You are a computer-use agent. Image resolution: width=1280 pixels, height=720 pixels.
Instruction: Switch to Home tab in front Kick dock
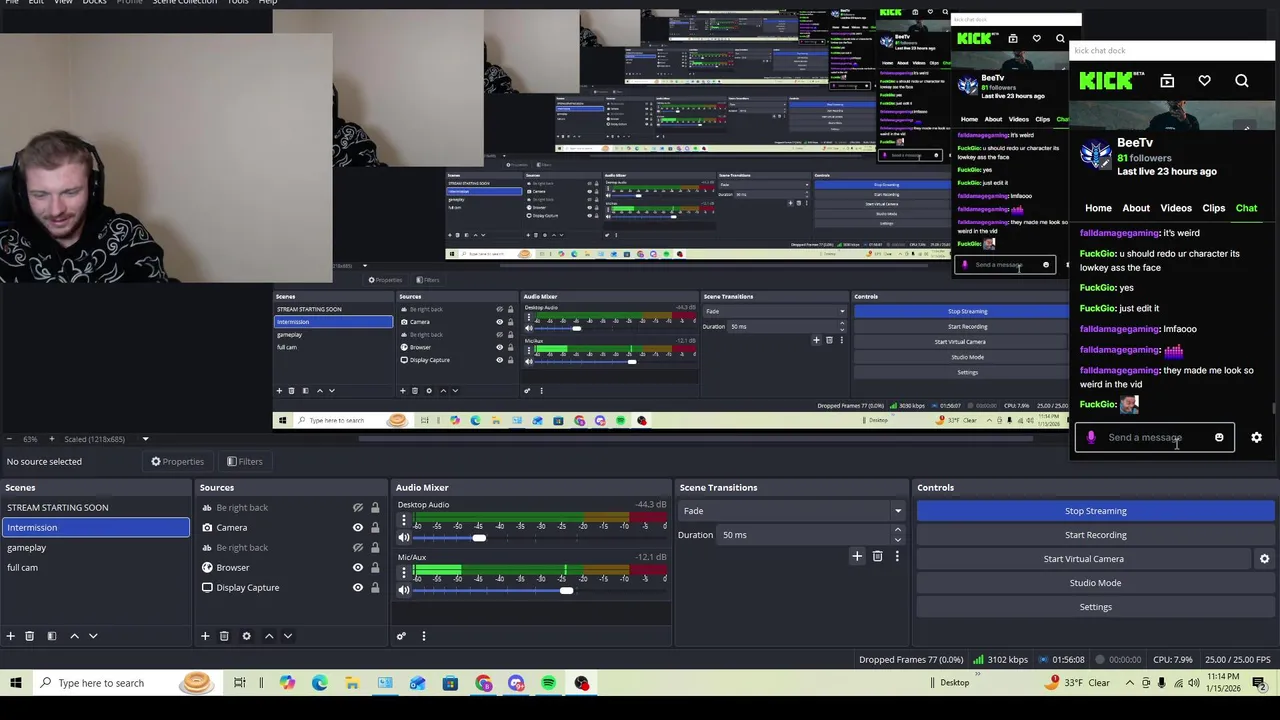click(1098, 208)
